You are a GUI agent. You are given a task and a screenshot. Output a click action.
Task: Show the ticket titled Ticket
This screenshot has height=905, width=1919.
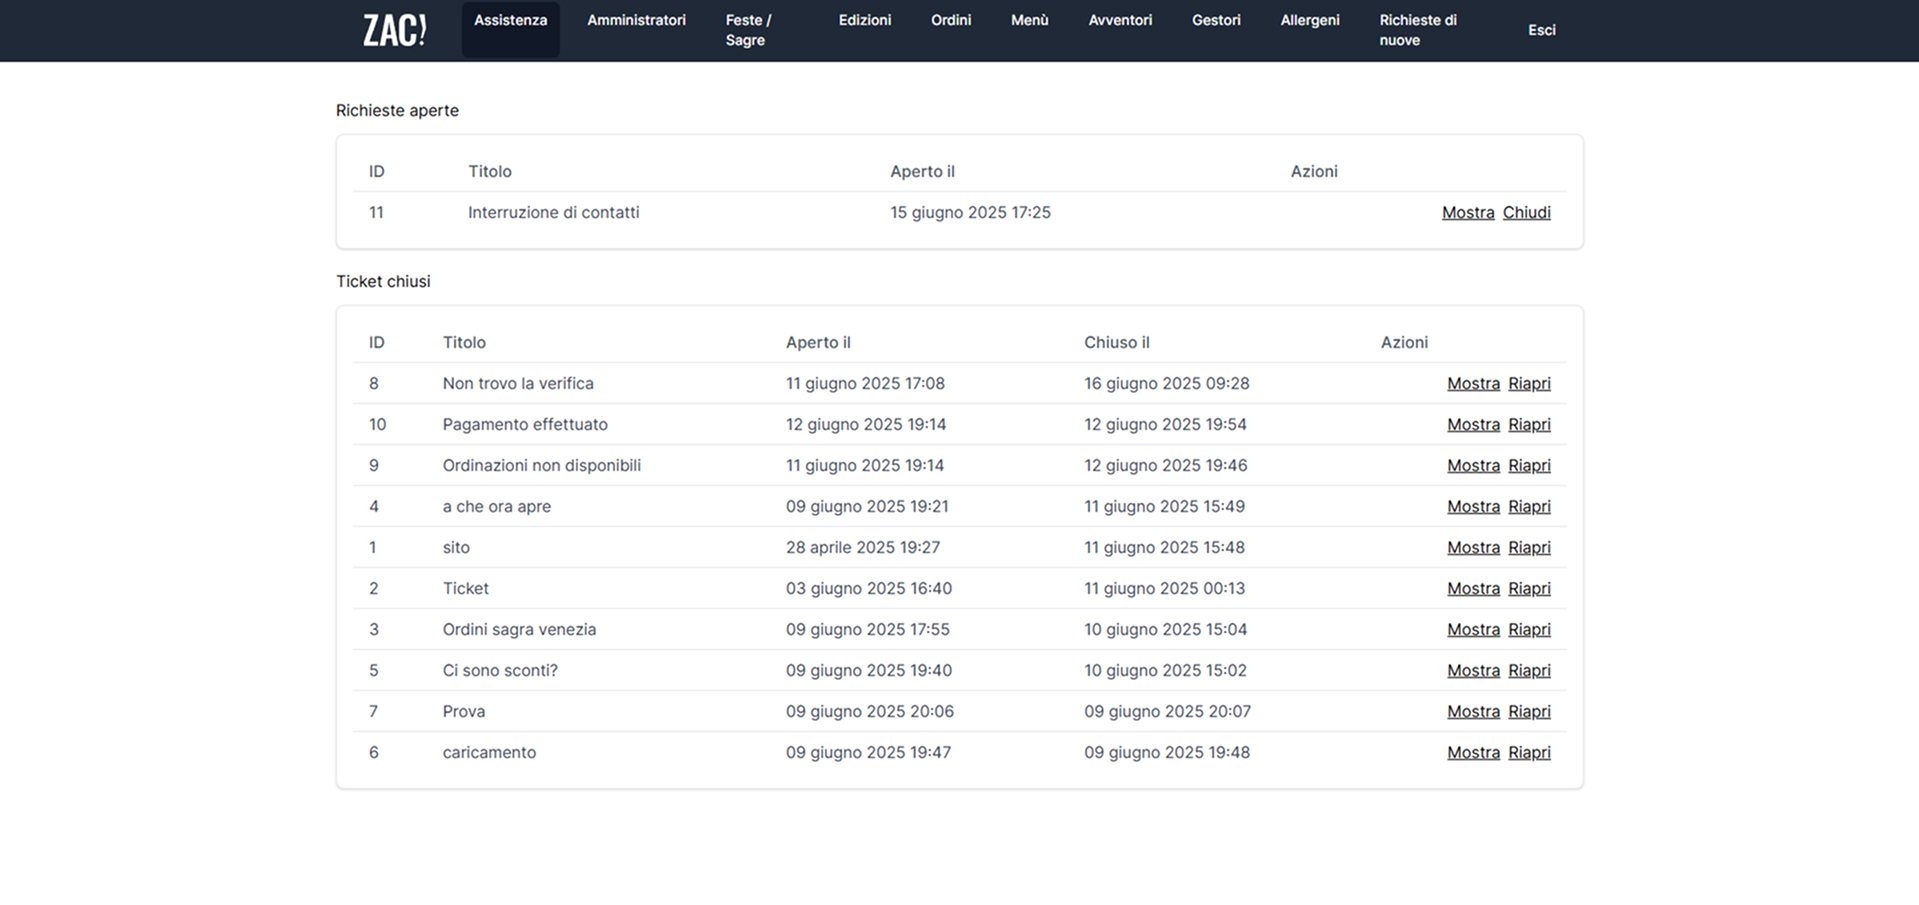(1473, 588)
